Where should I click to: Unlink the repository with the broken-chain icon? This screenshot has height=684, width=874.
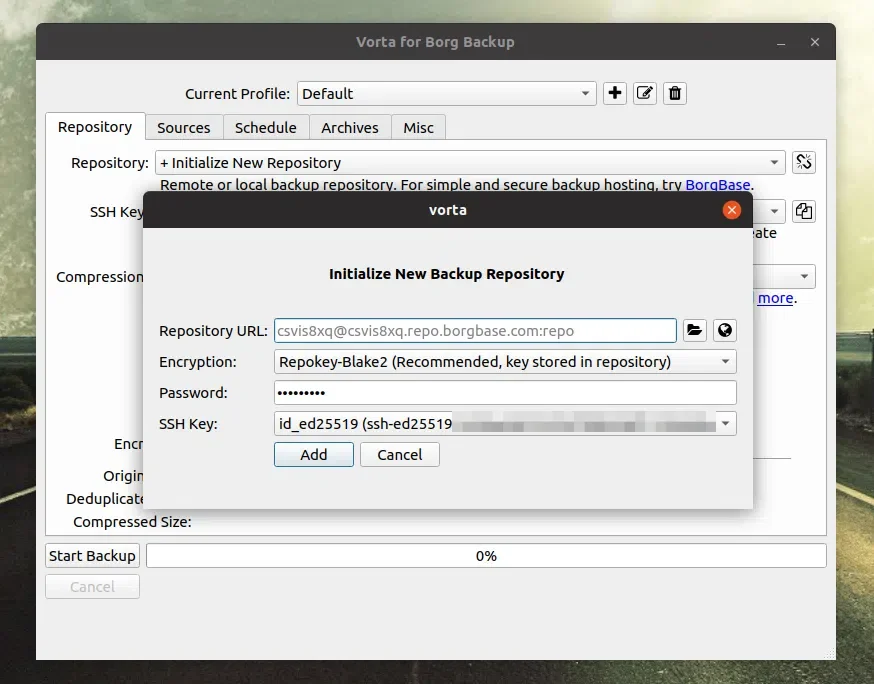pos(804,162)
